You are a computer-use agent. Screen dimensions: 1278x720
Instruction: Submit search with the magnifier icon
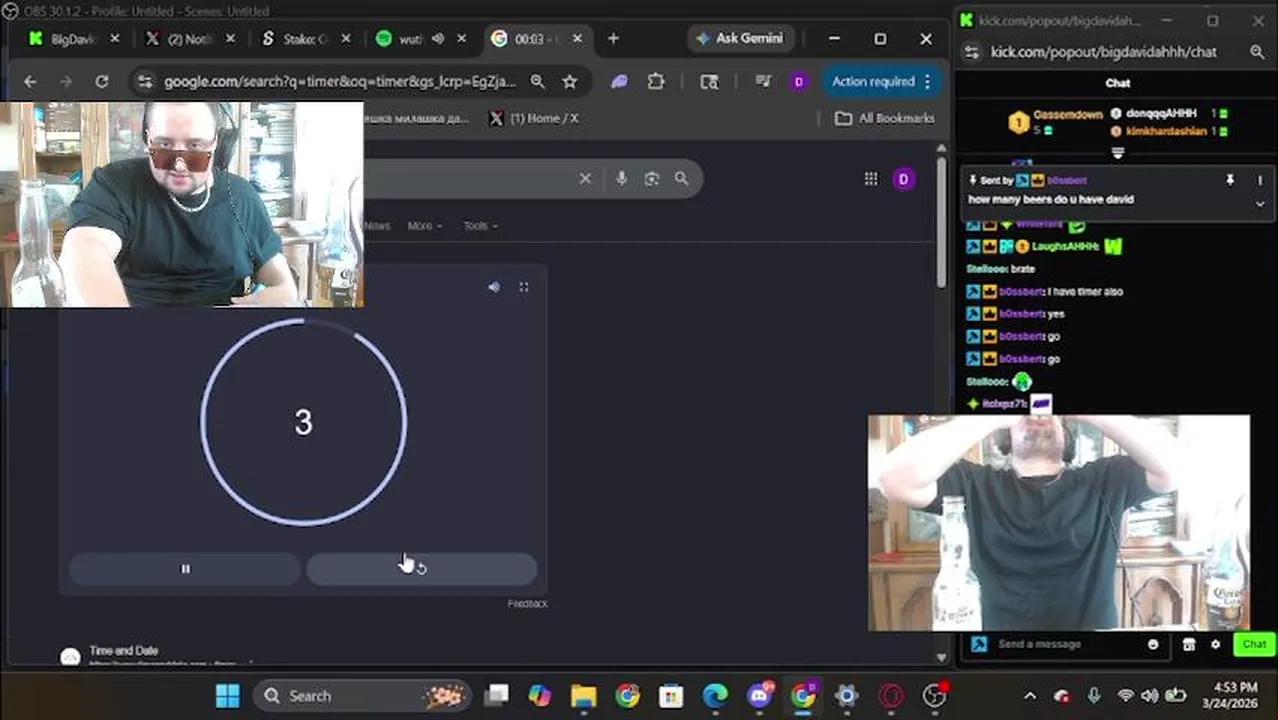681,179
